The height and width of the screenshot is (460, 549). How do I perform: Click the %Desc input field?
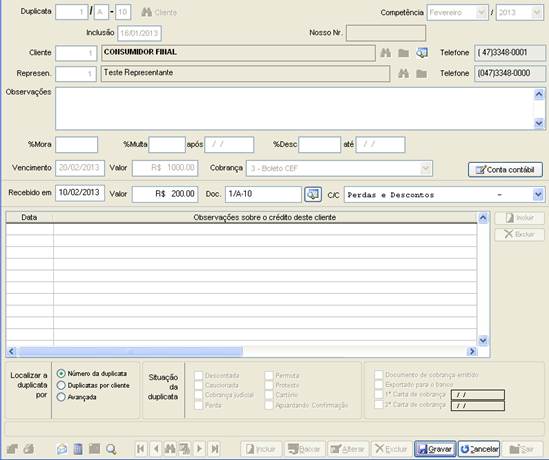(x=319, y=145)
